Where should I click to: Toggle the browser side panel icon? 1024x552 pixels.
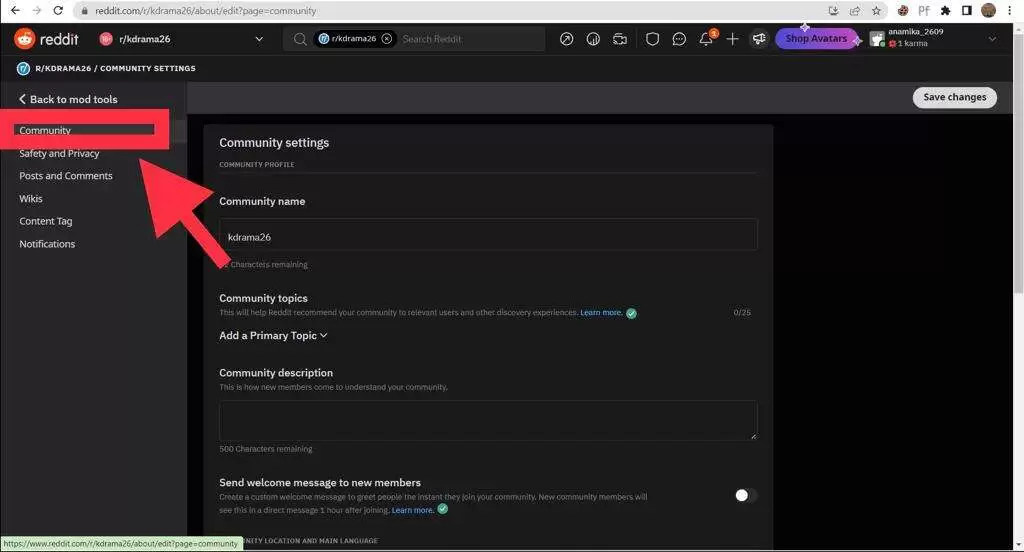point(967,10)
